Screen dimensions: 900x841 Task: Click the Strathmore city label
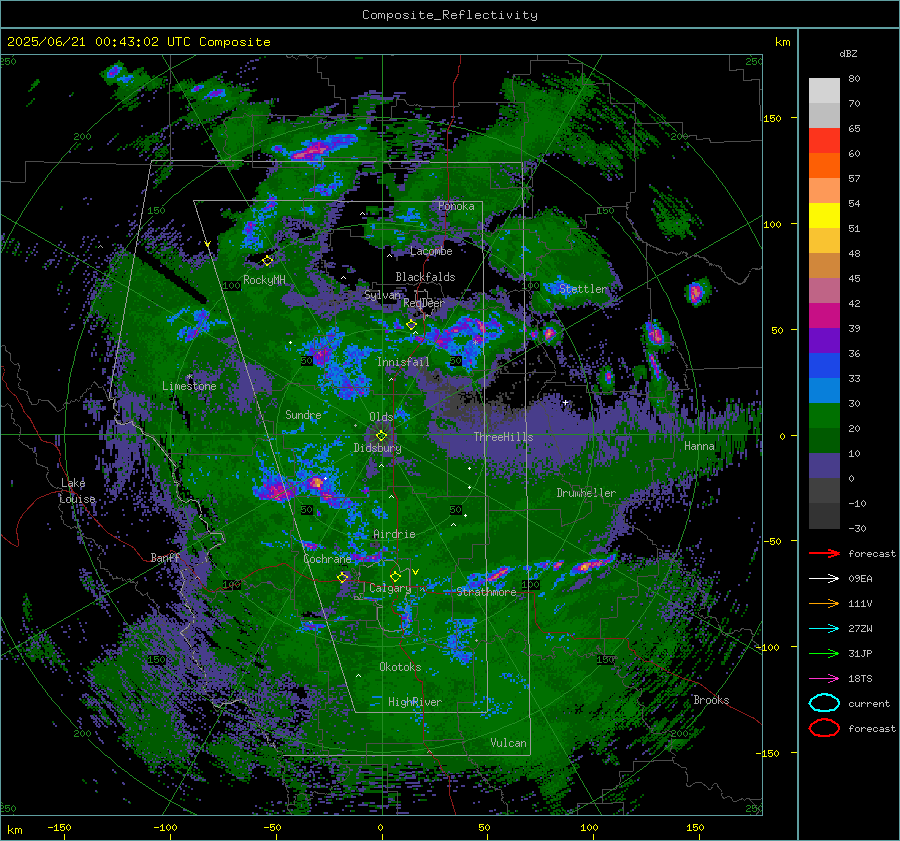486,592
